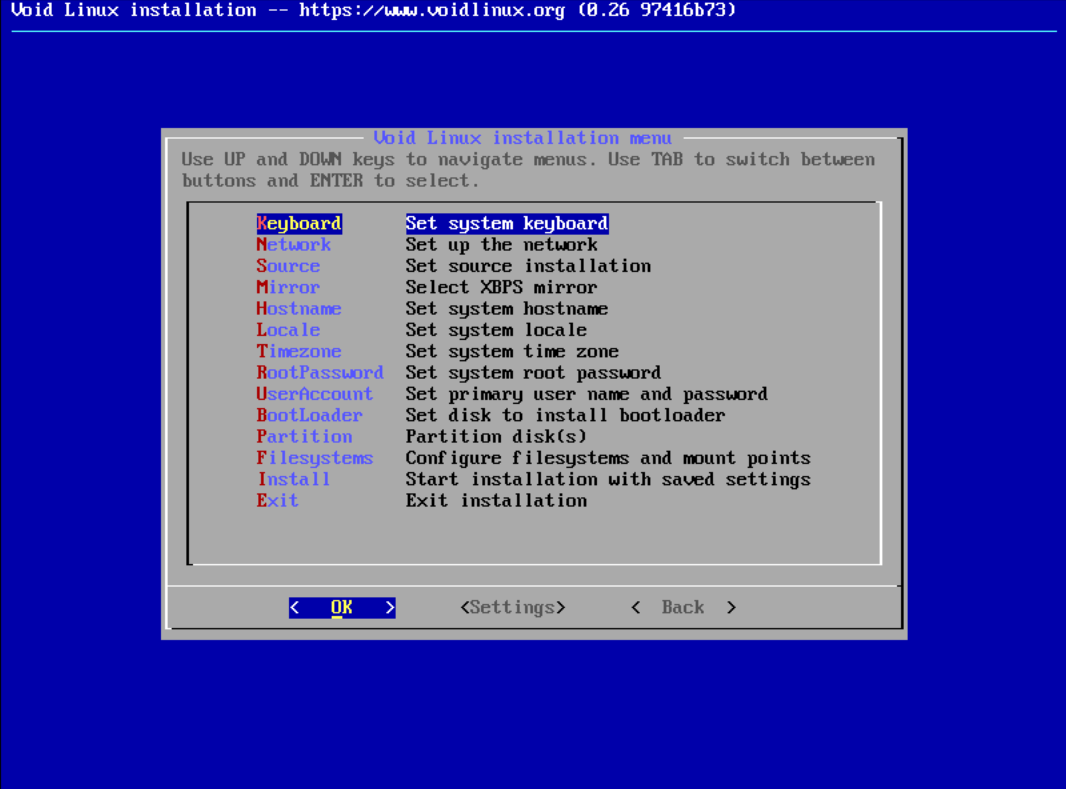This screenshot has width=1066, height=789.
Task: Choose the Exit menu entry
Action: (x=277, y=501)
